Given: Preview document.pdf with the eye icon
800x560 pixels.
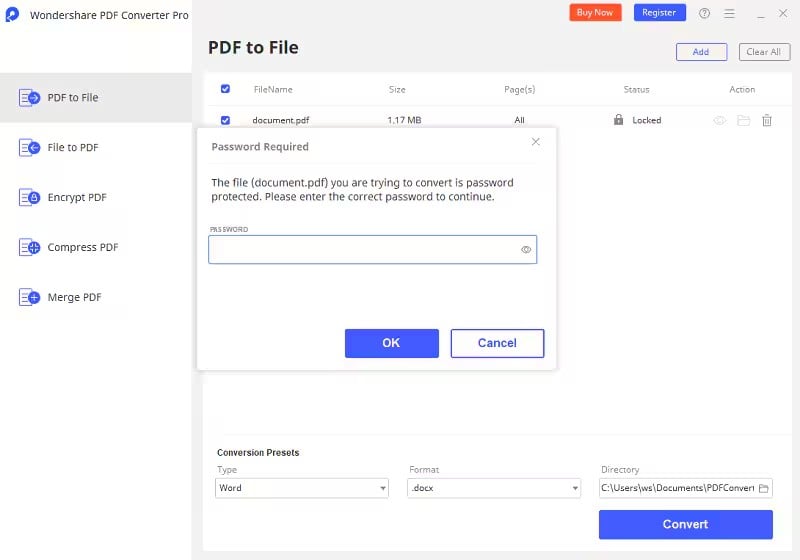Looking at the screenshot, I should tap(719, 120).
